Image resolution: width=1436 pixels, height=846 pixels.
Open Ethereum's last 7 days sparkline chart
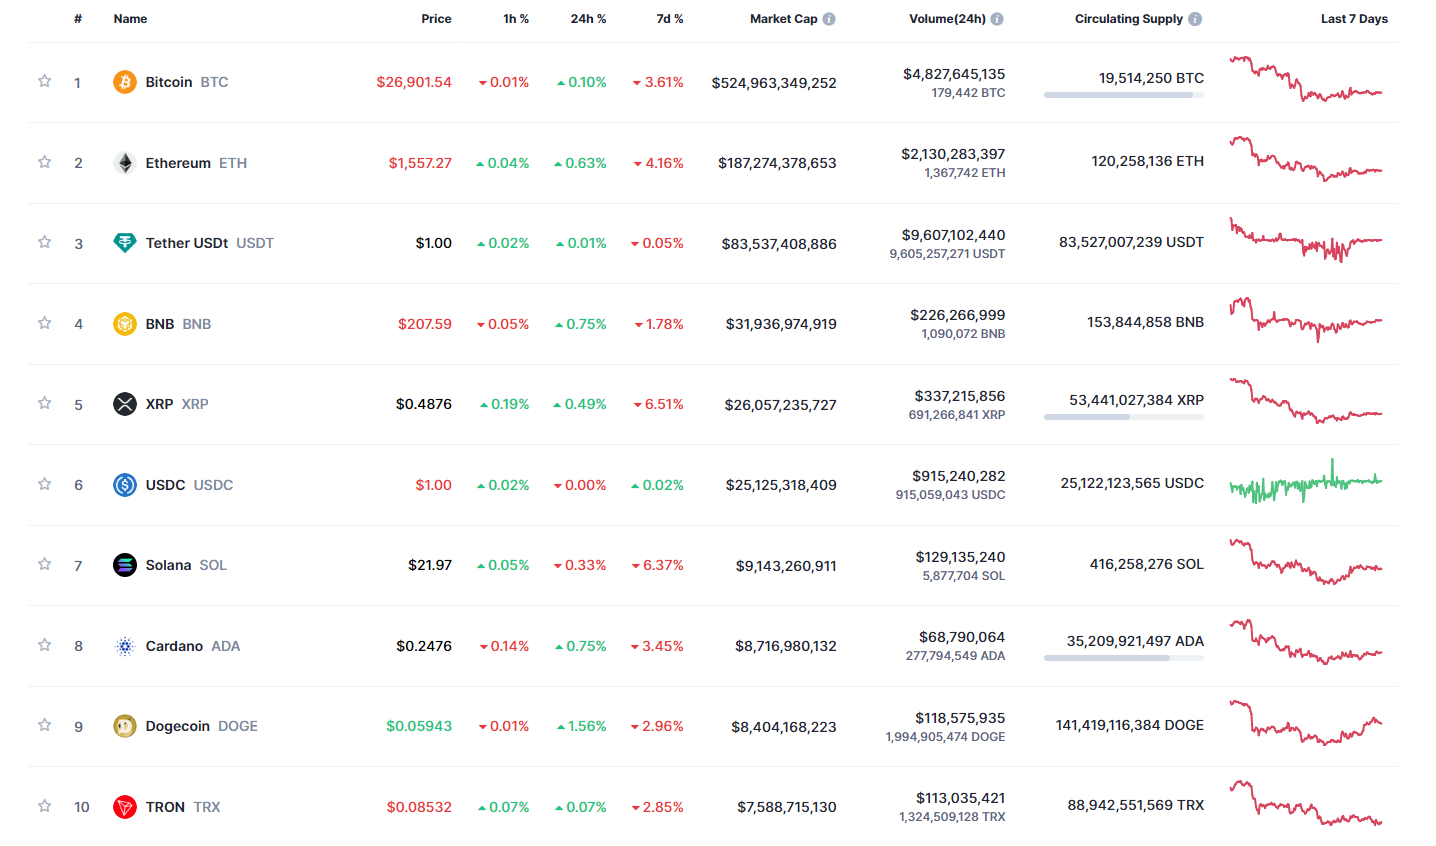click(1306, 159)
